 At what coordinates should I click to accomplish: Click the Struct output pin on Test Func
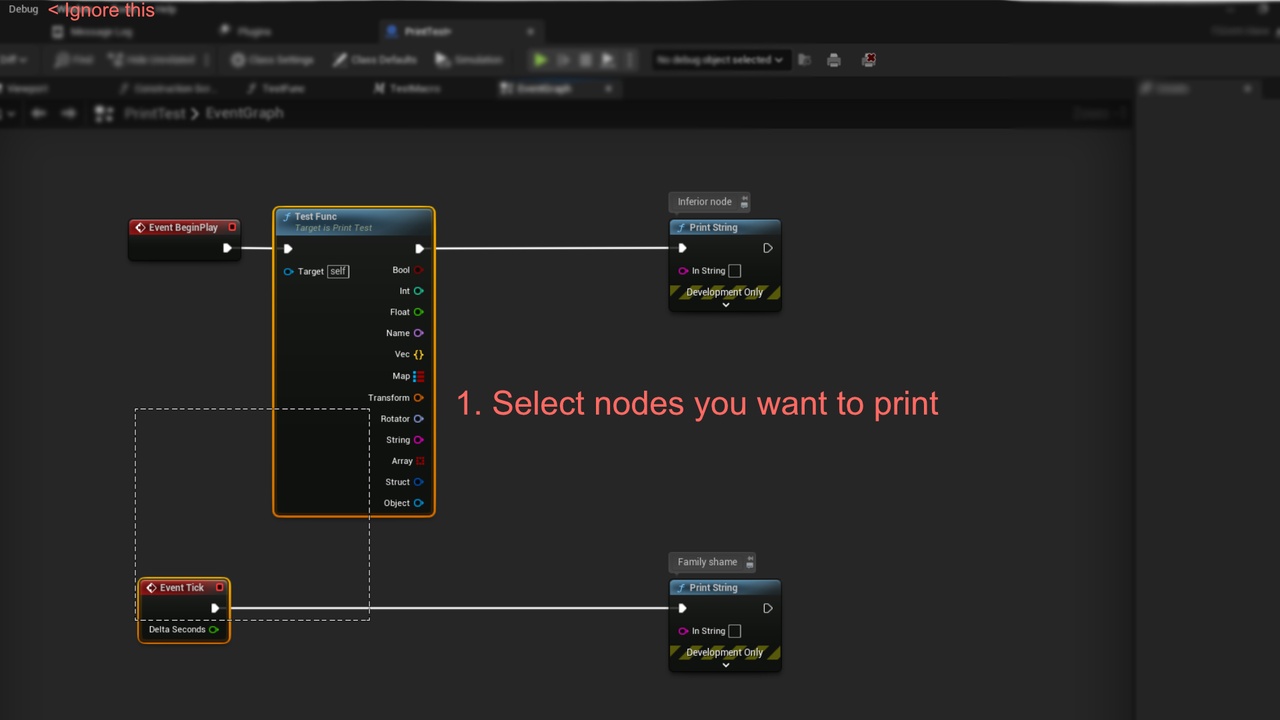(x=419, y=482)
